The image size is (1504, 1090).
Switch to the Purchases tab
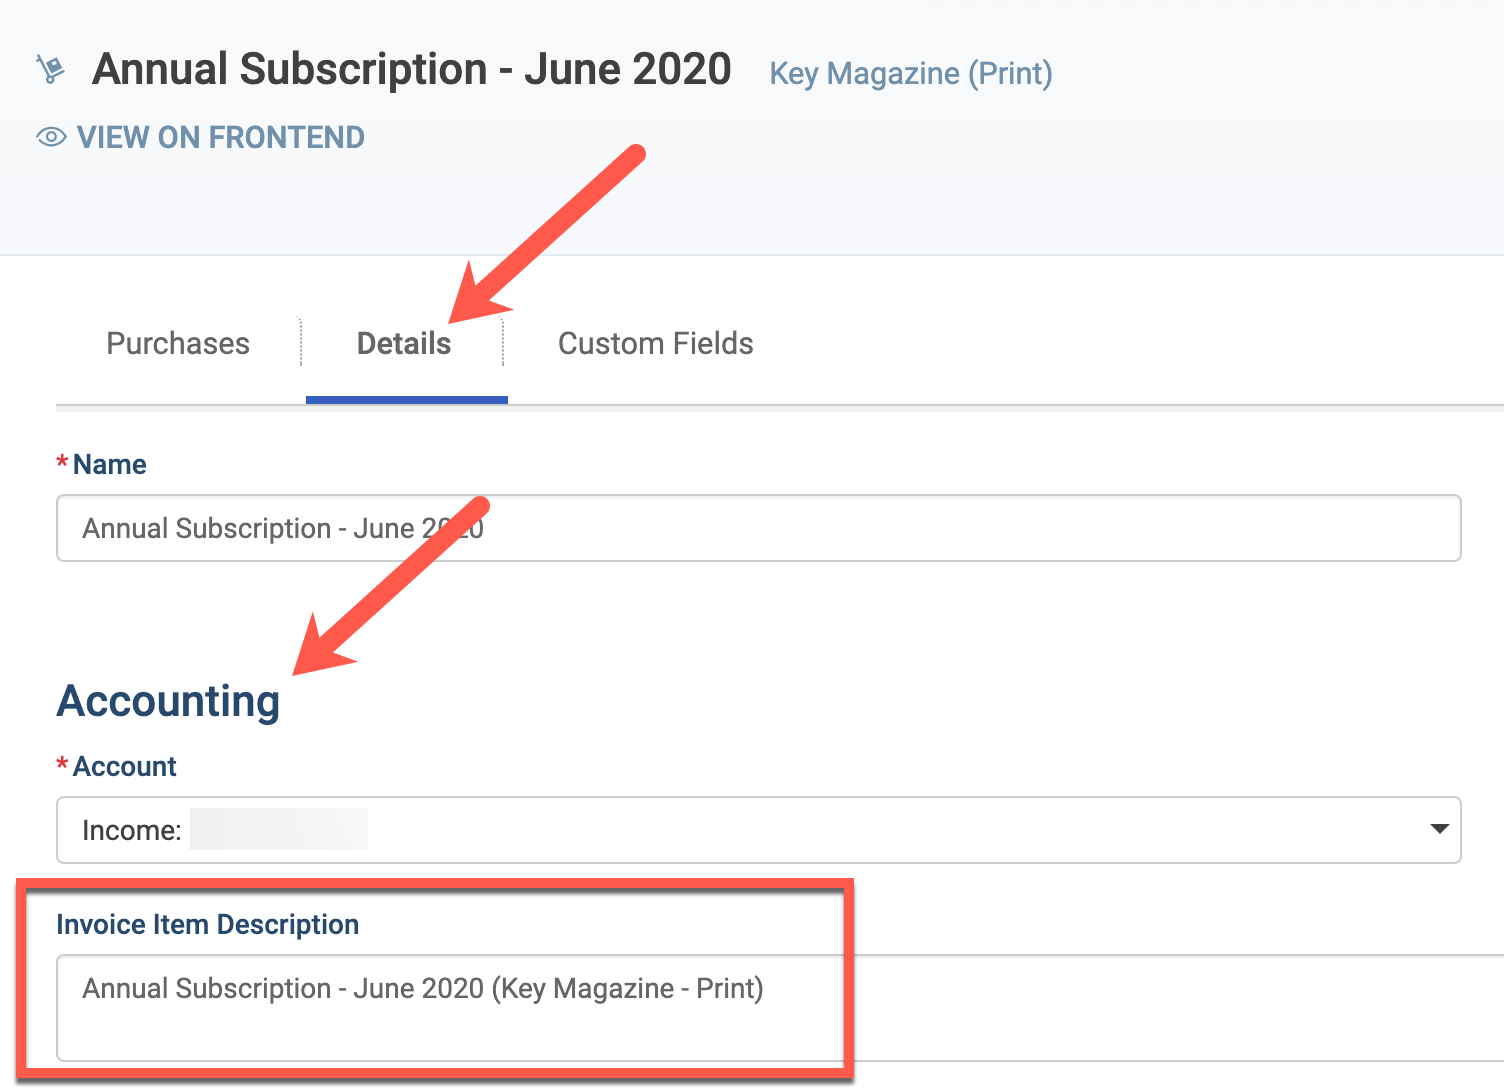(178, 343)
